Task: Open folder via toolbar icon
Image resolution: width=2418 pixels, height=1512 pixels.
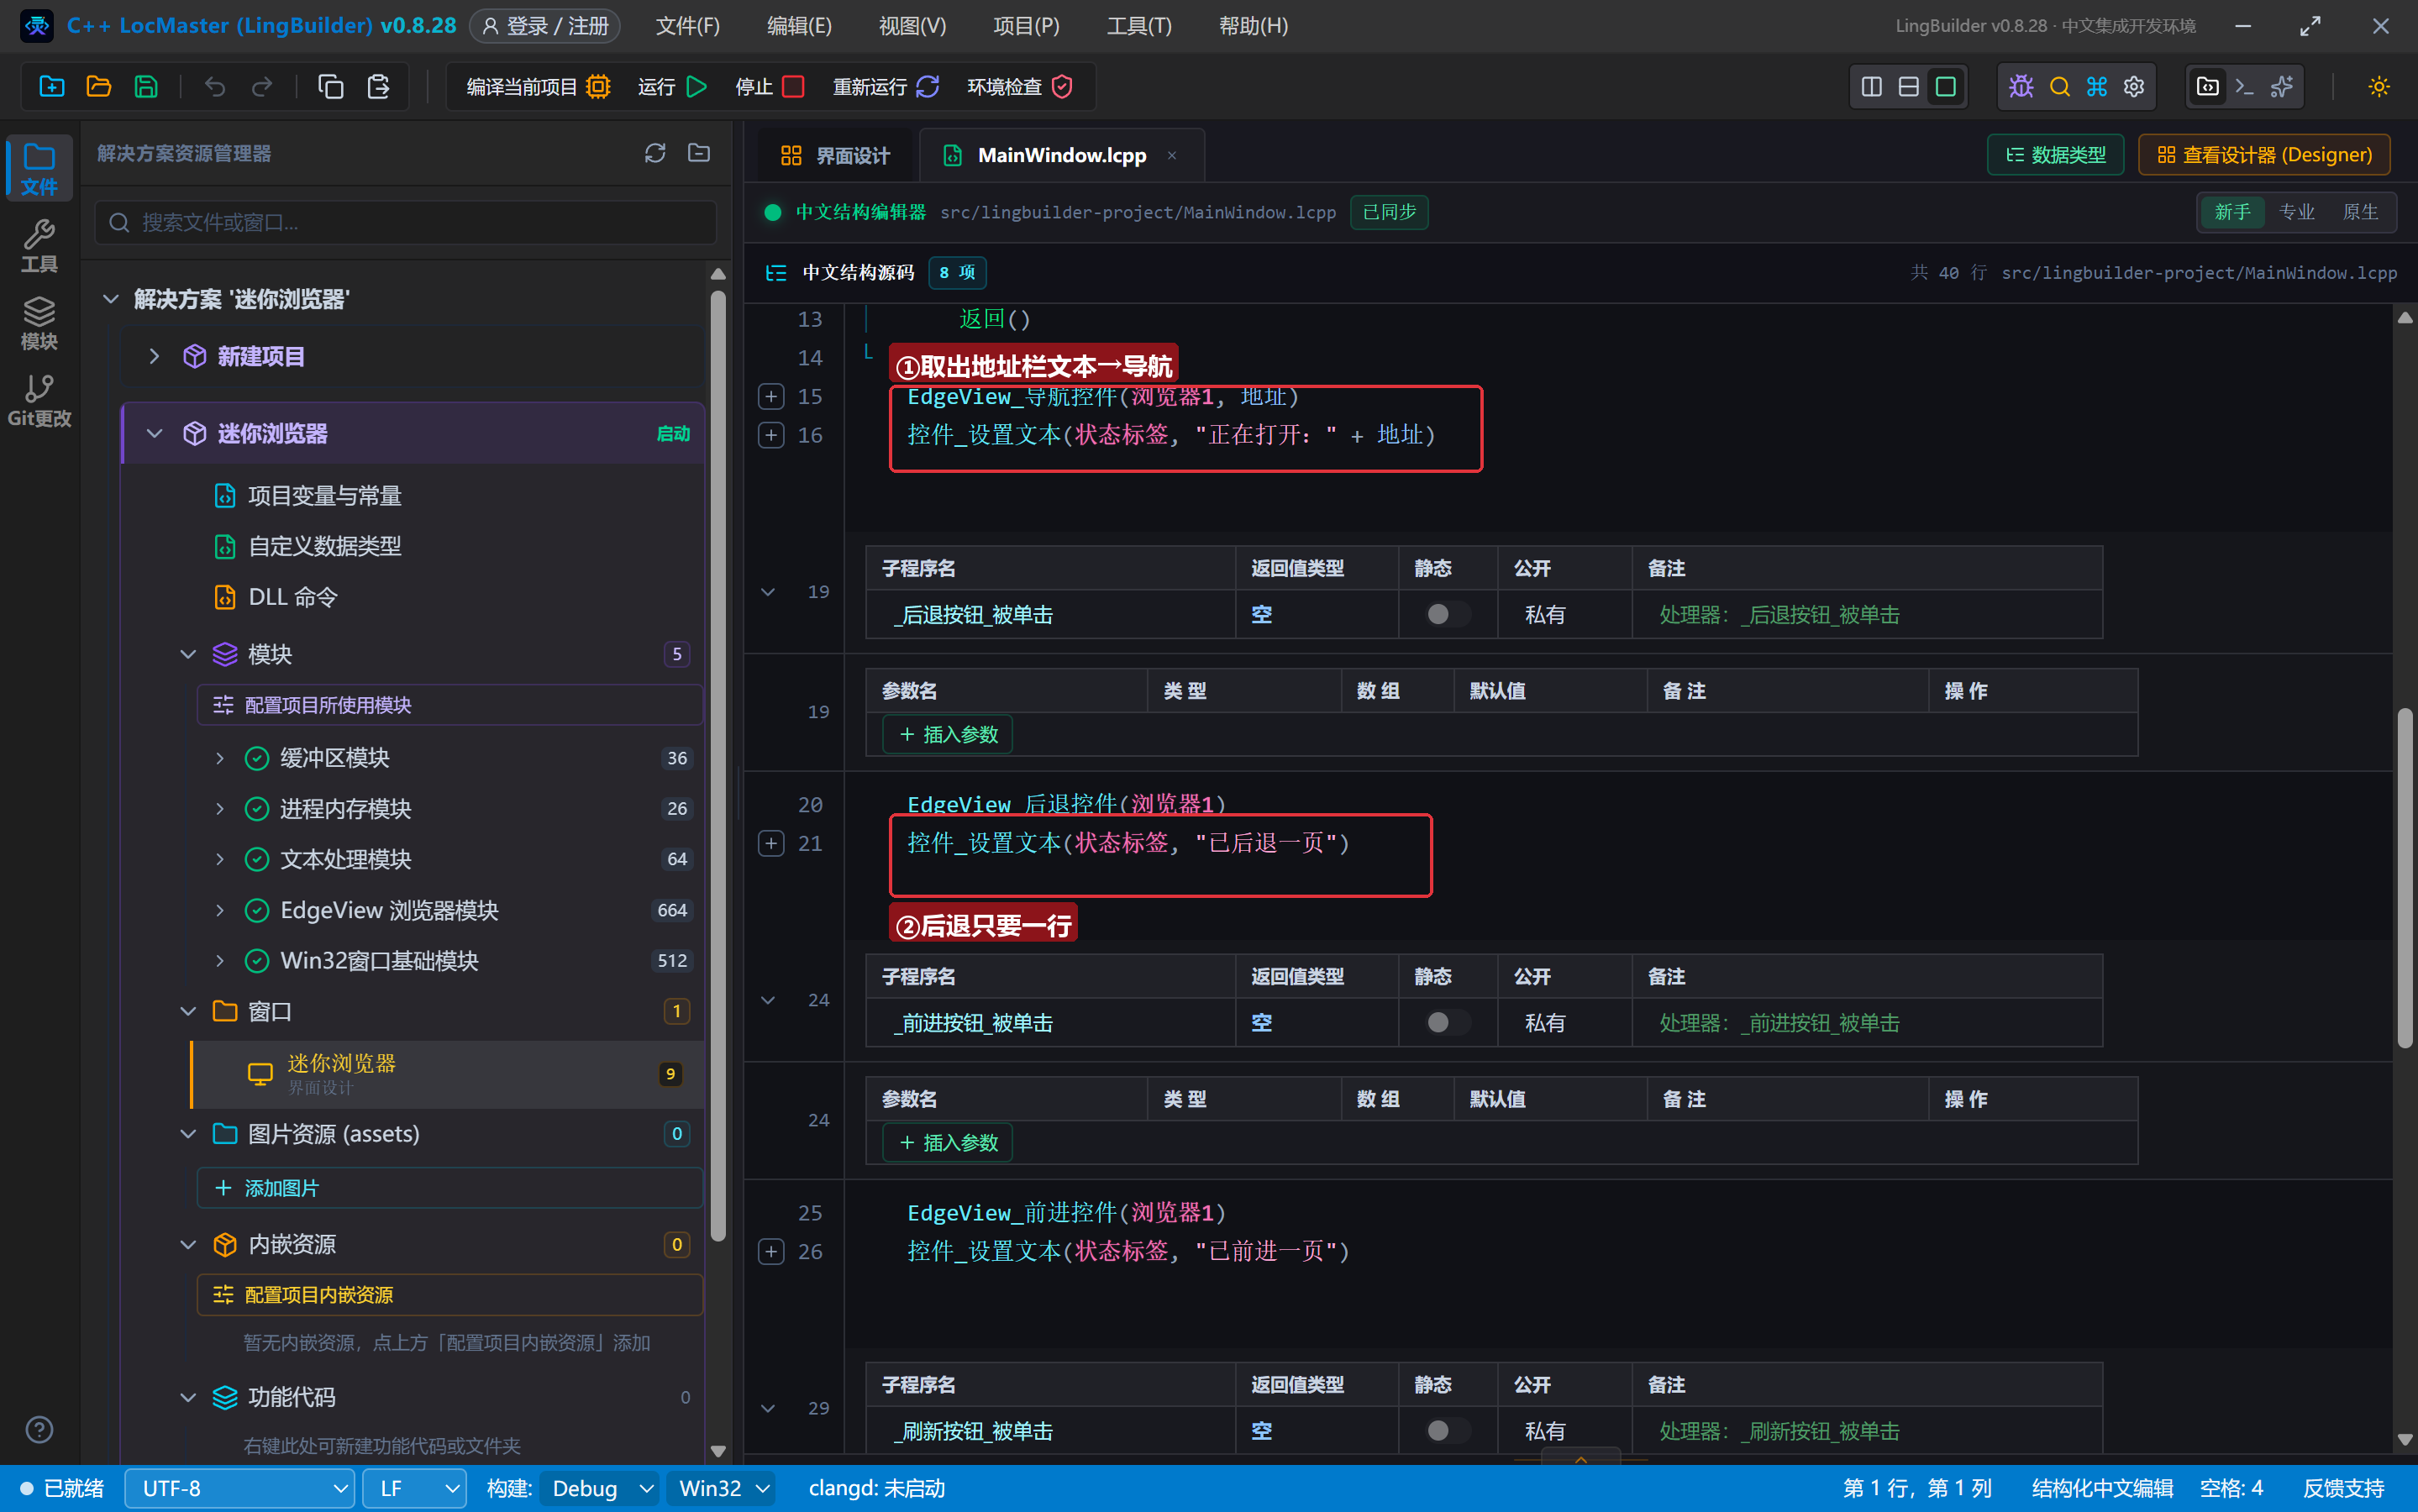Action: [99, 87]
